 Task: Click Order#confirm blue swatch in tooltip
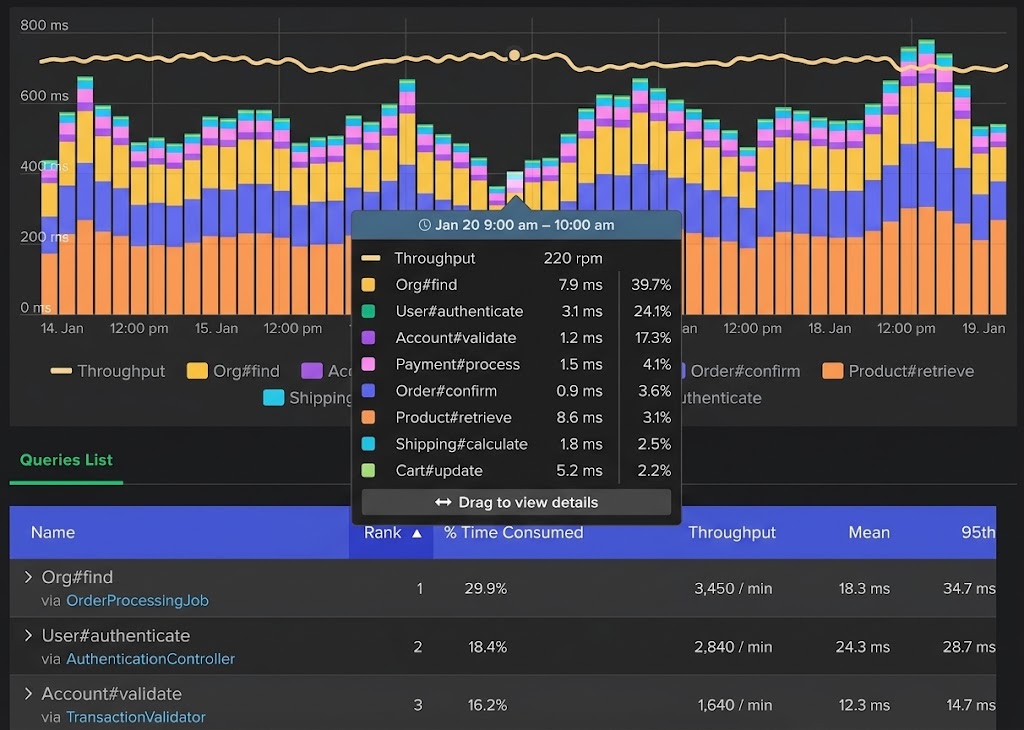click(x=368, y=390)
